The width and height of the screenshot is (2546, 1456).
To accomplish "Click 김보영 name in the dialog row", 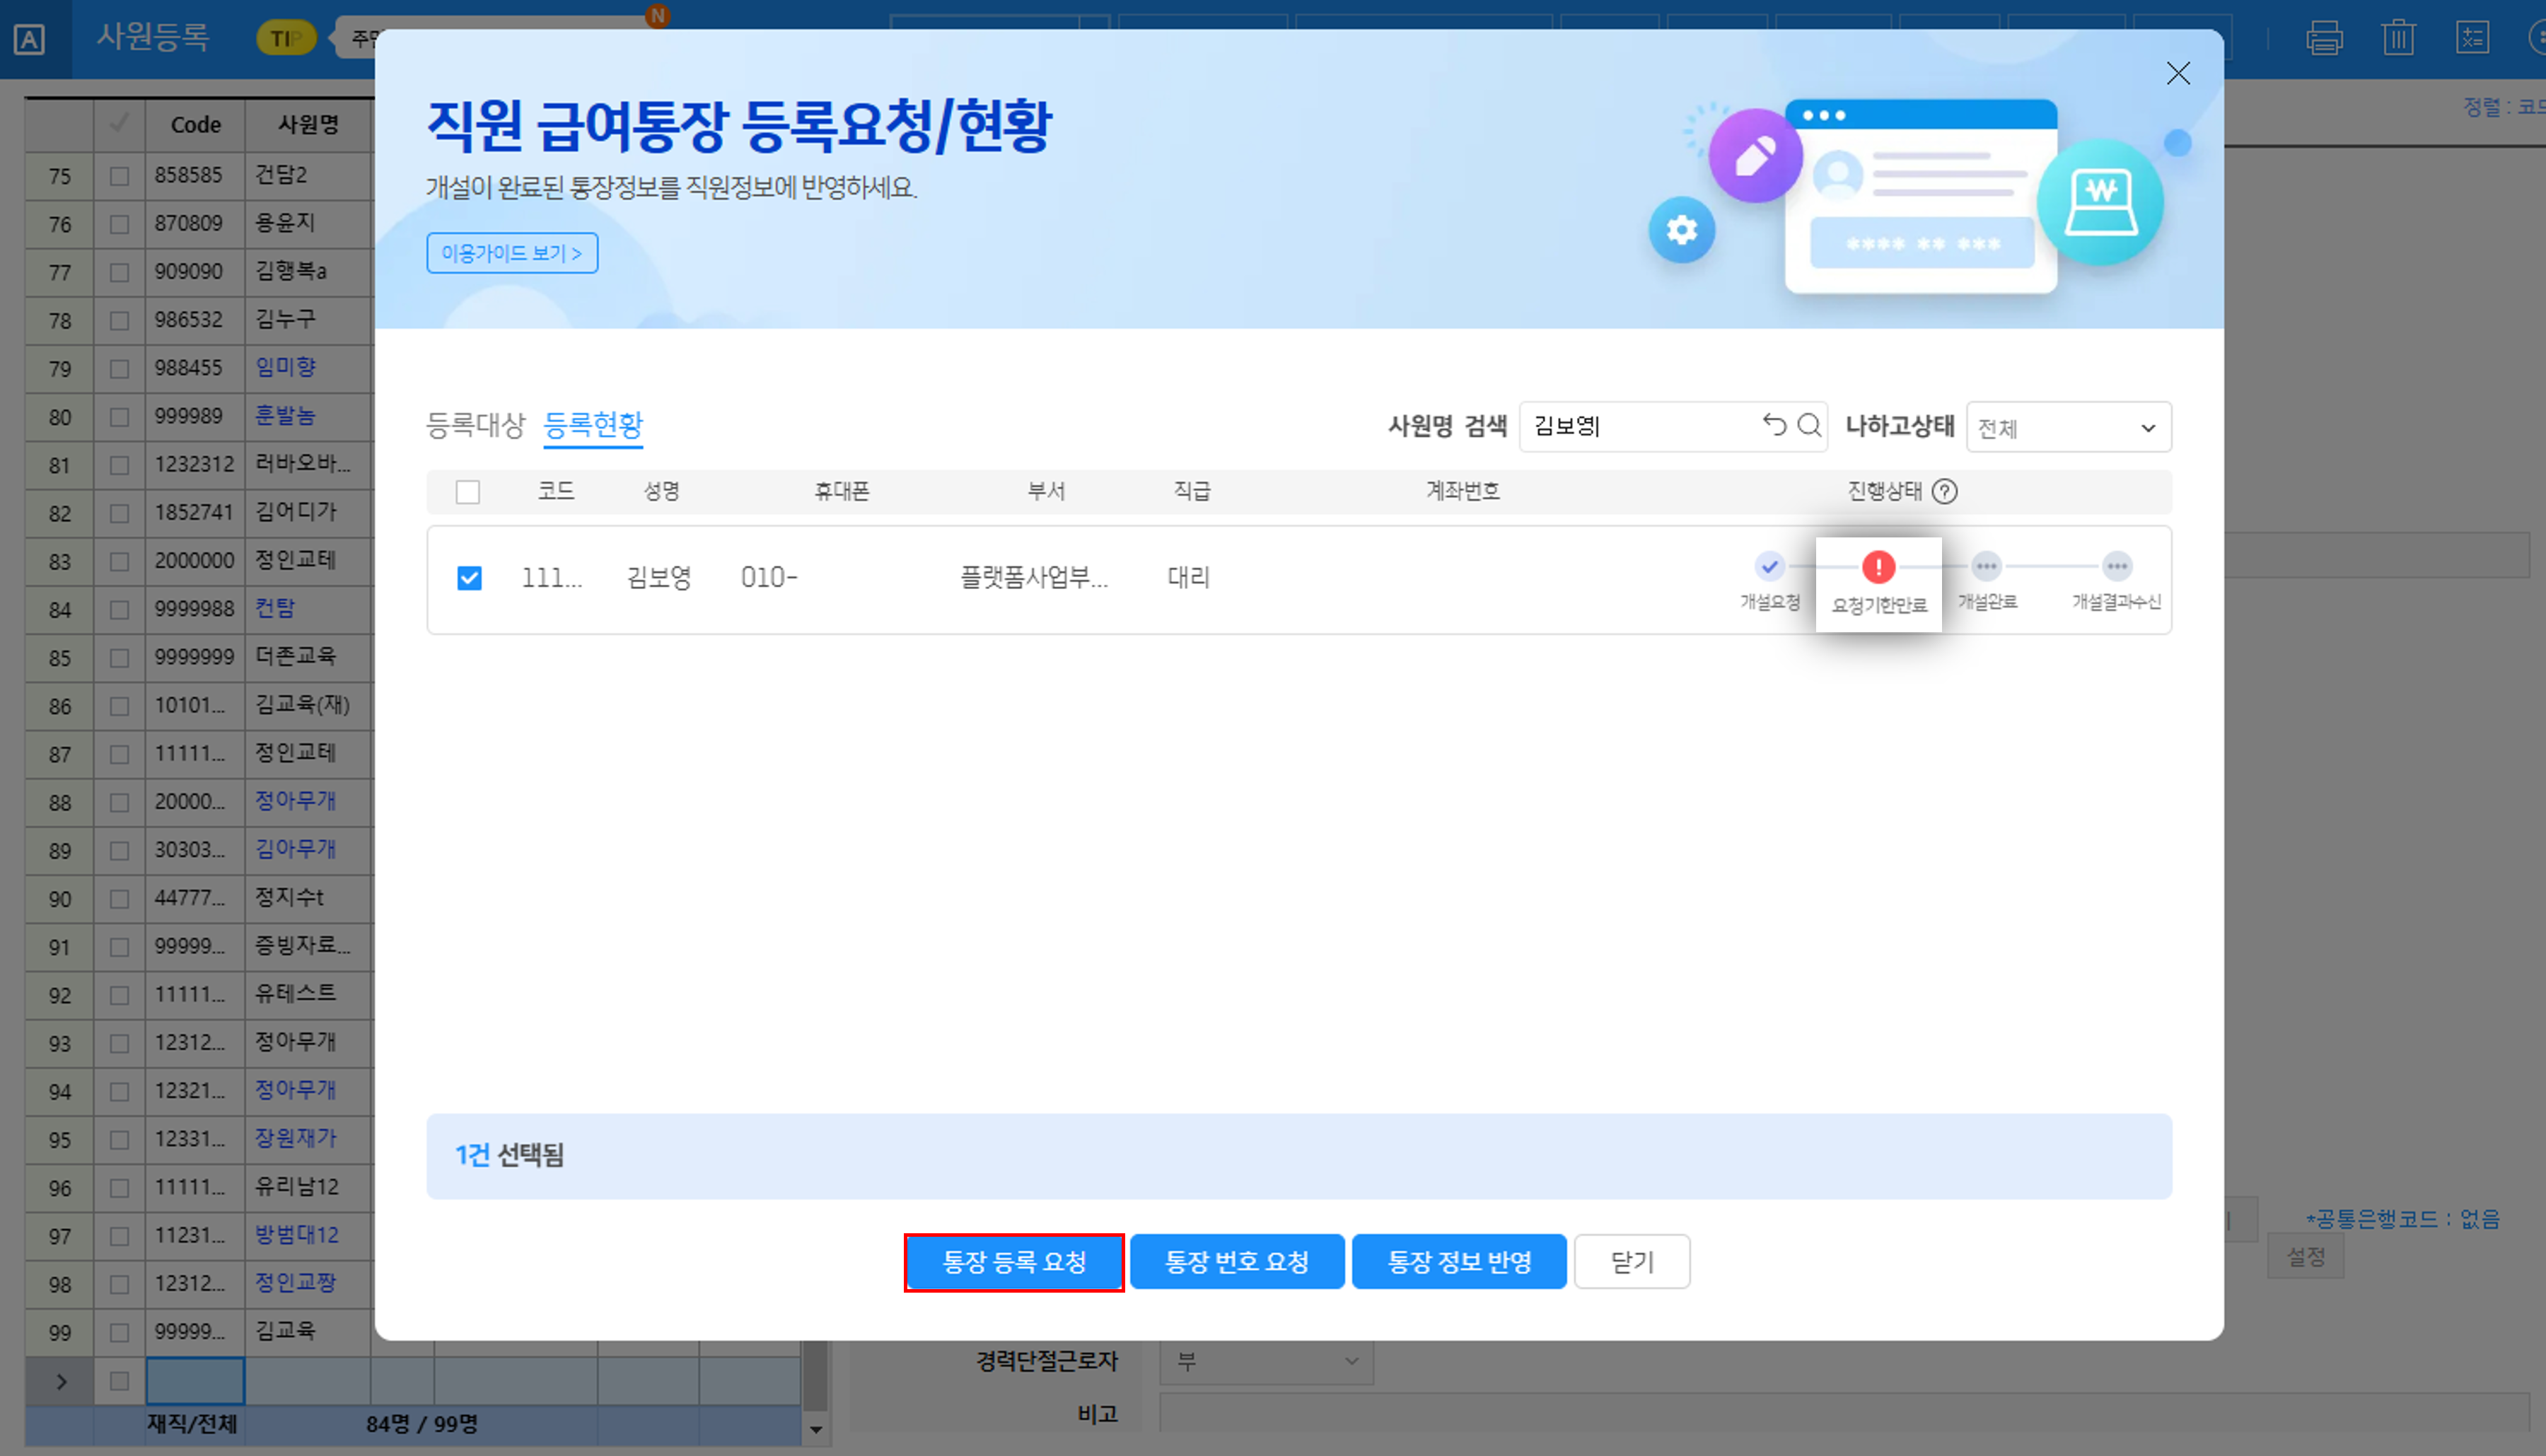I will point(659,578).
